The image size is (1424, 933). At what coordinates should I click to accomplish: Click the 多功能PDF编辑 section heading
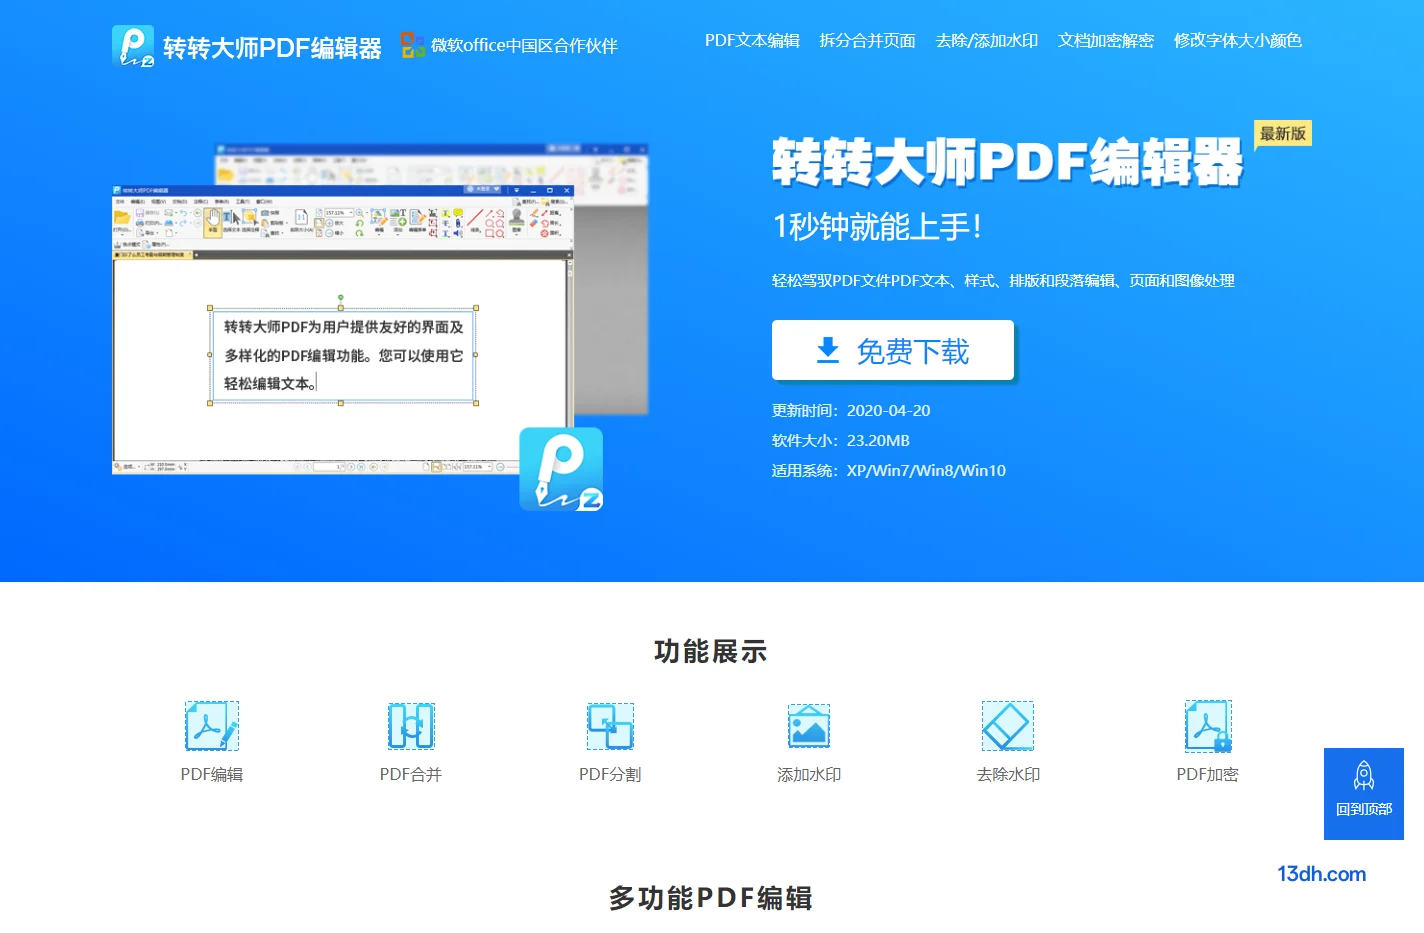[x=710, y=898]
